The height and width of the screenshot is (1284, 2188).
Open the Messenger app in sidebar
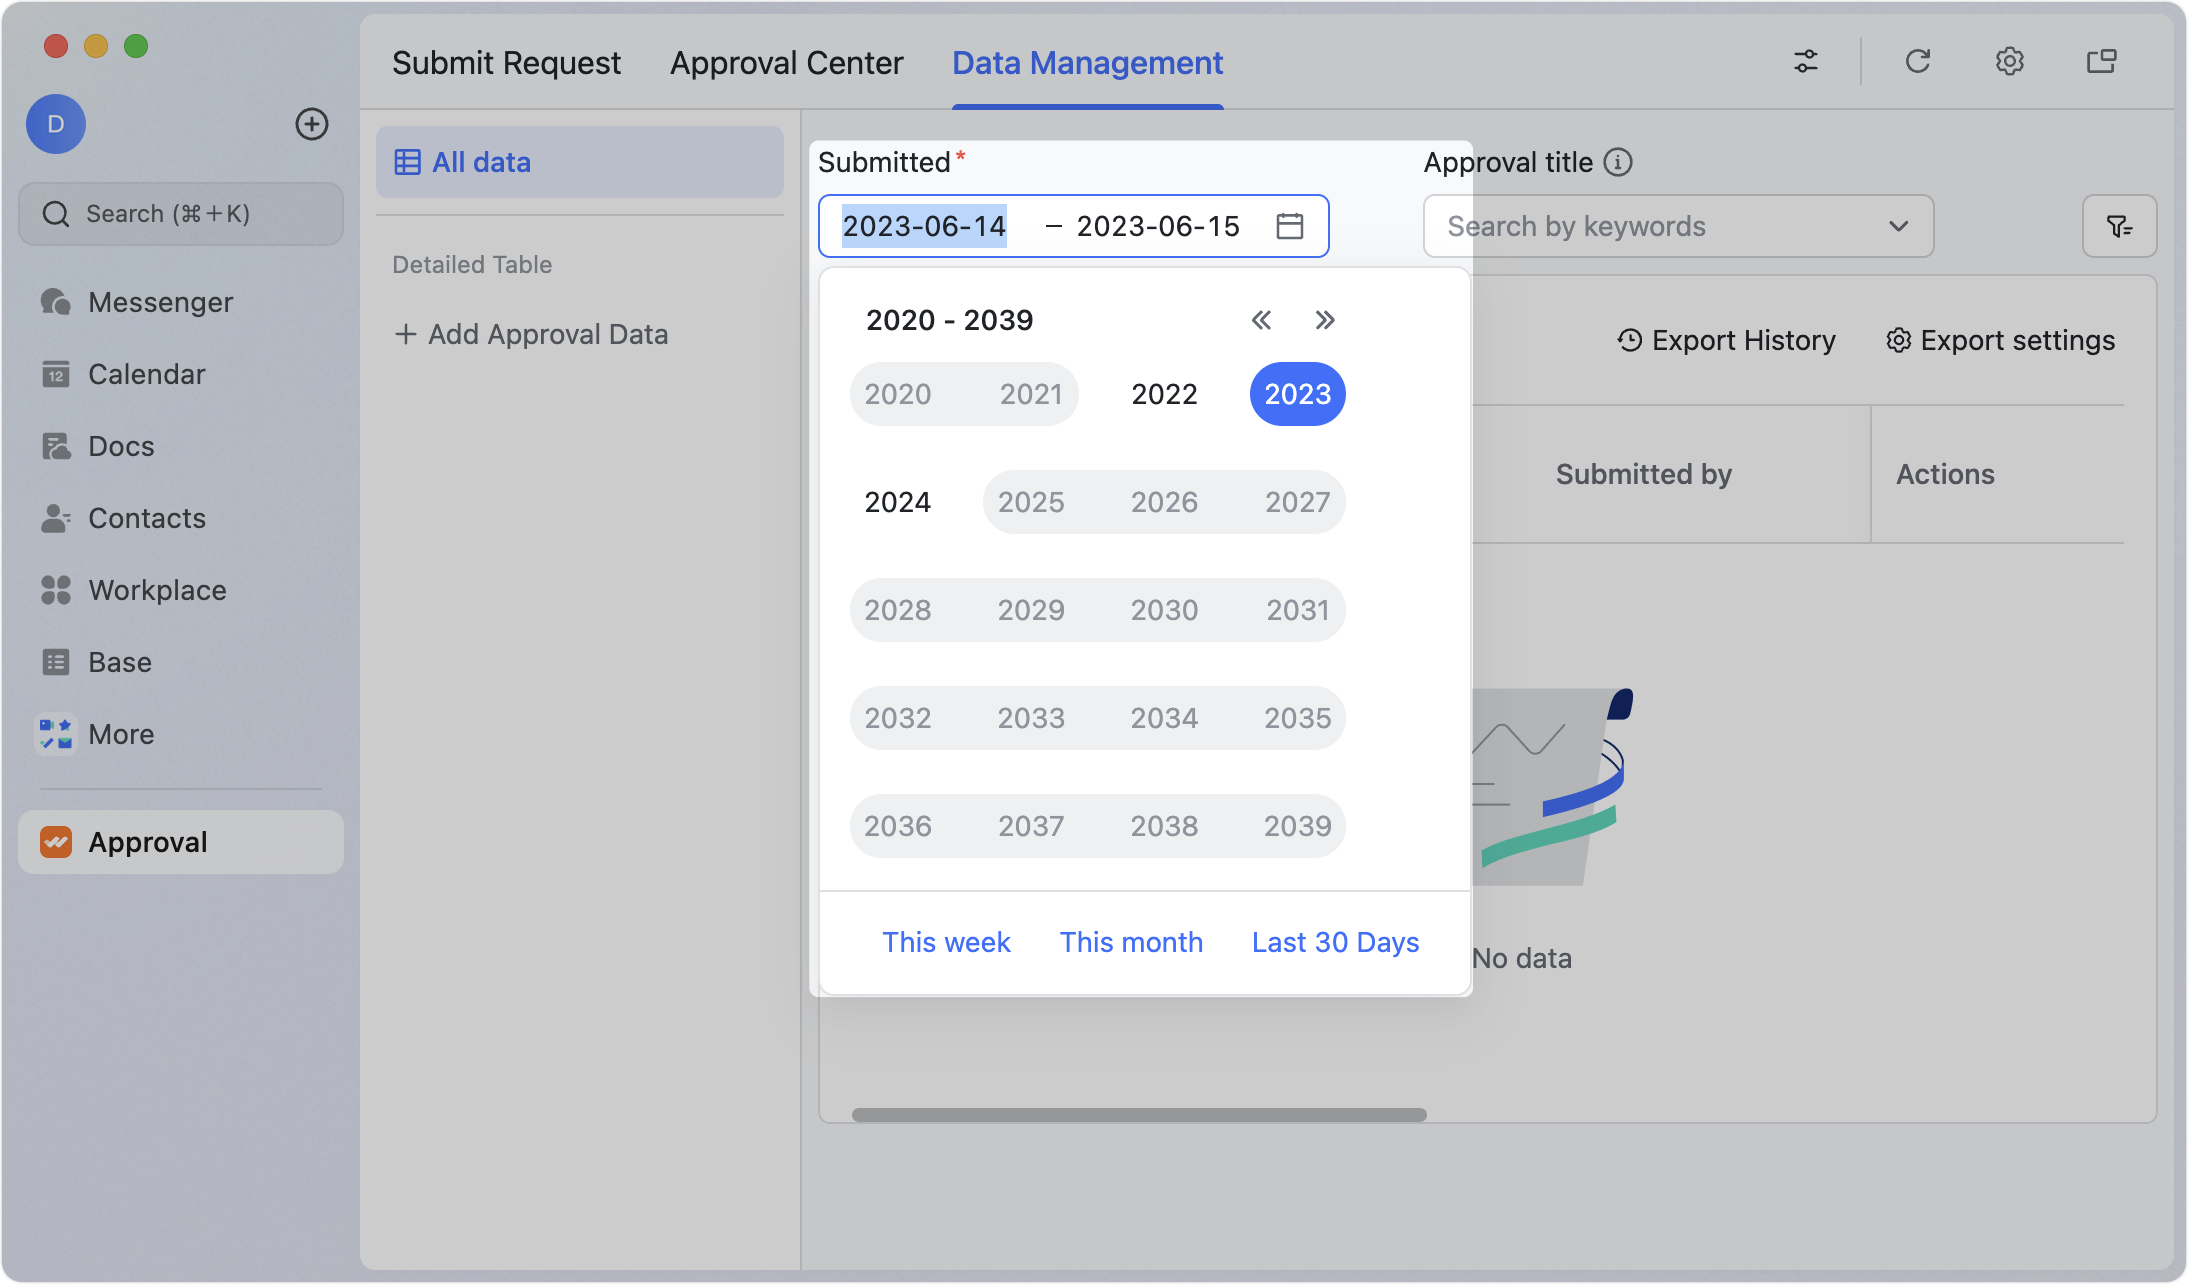click(160, 302)
